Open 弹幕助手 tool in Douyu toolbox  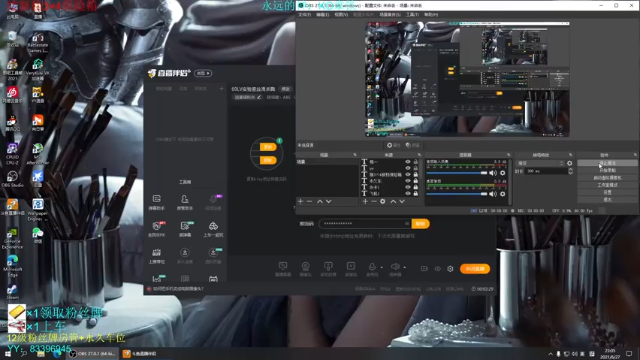156,202
